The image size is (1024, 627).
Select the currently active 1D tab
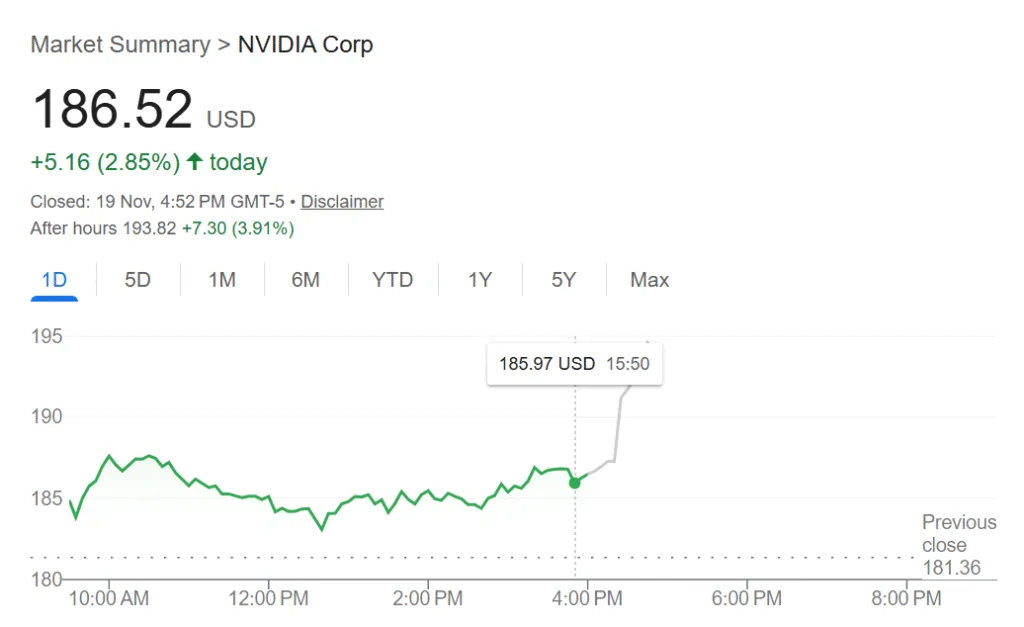(53, 280)
